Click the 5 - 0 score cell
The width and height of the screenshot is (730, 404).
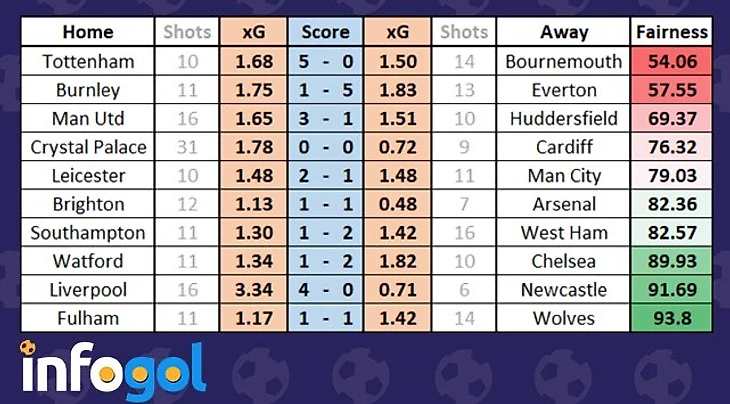(325, 62)
